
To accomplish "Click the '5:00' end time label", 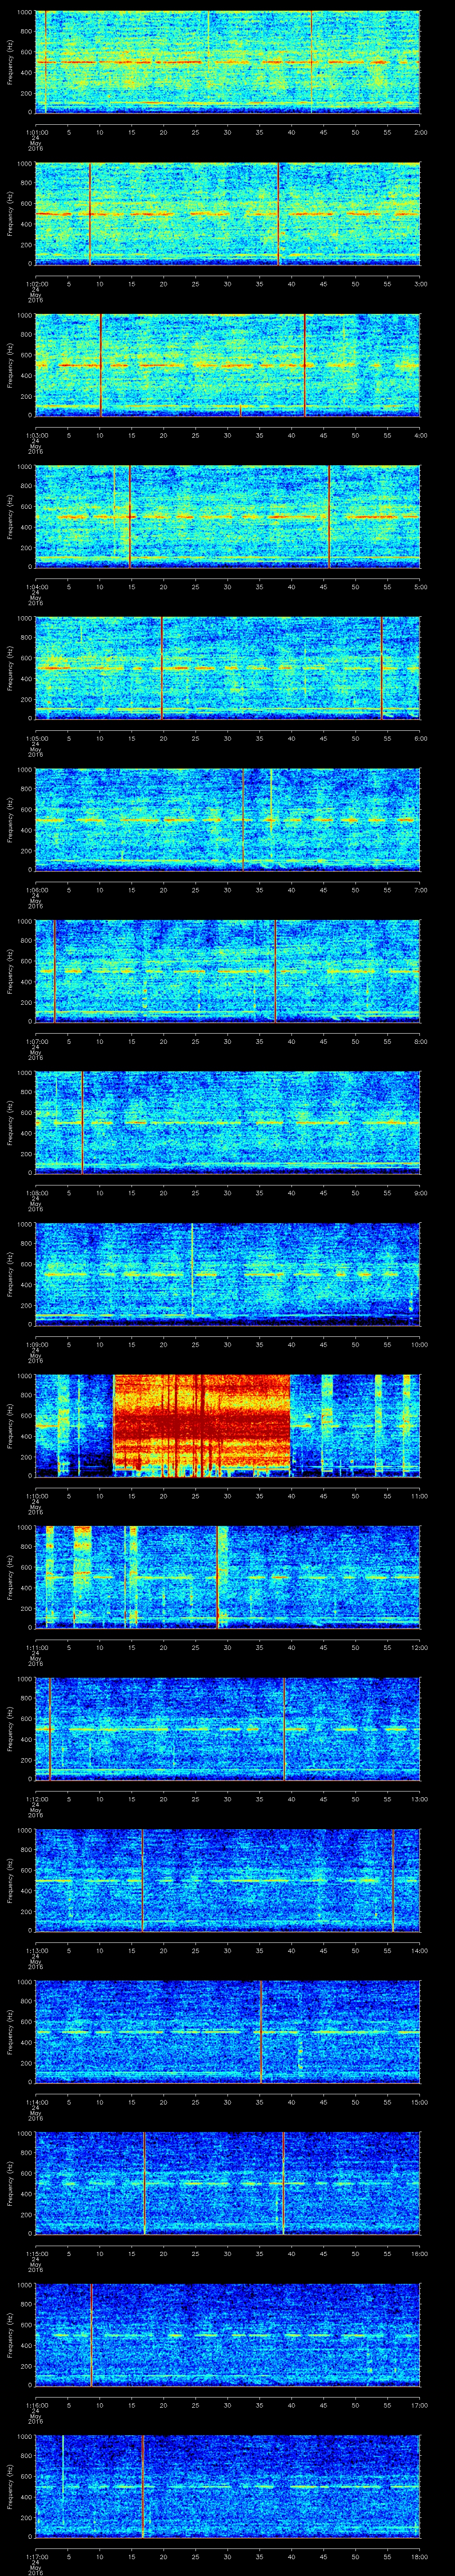I will tap(420, 586).
